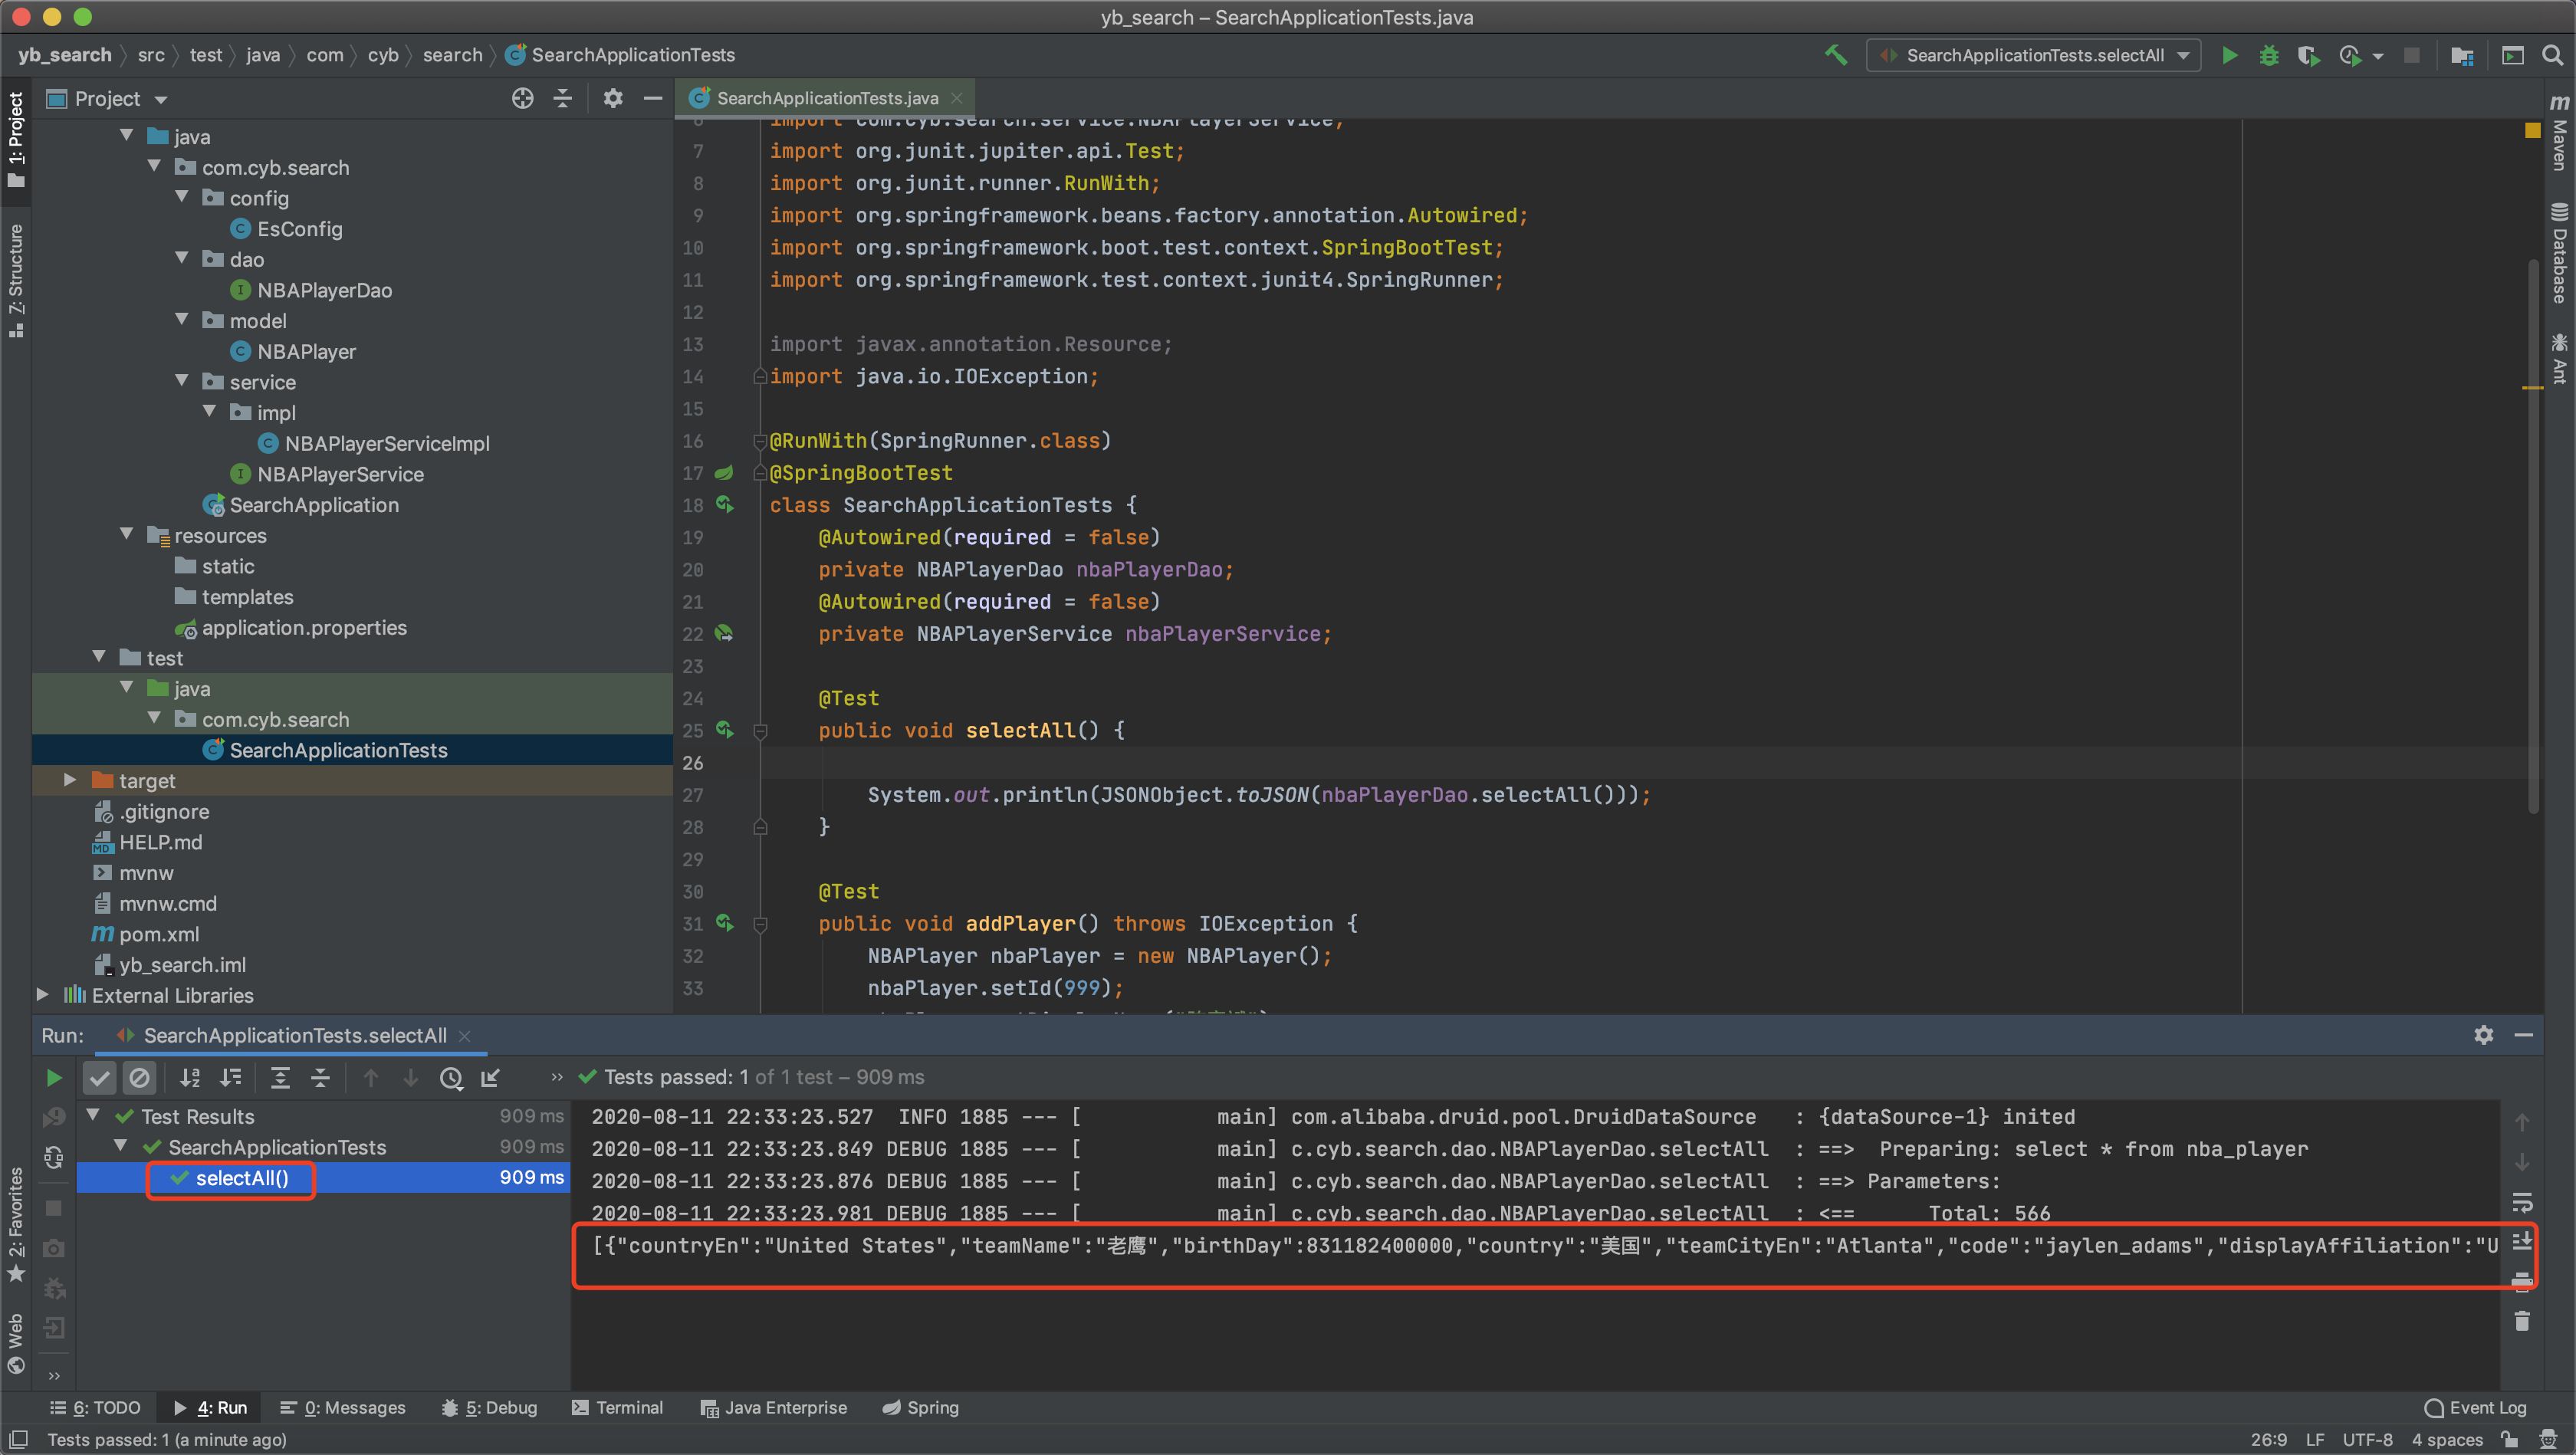The width and height of the screenshot is (2576, 1455).
Task: Expand the target folder
Action: pos(70,780)
